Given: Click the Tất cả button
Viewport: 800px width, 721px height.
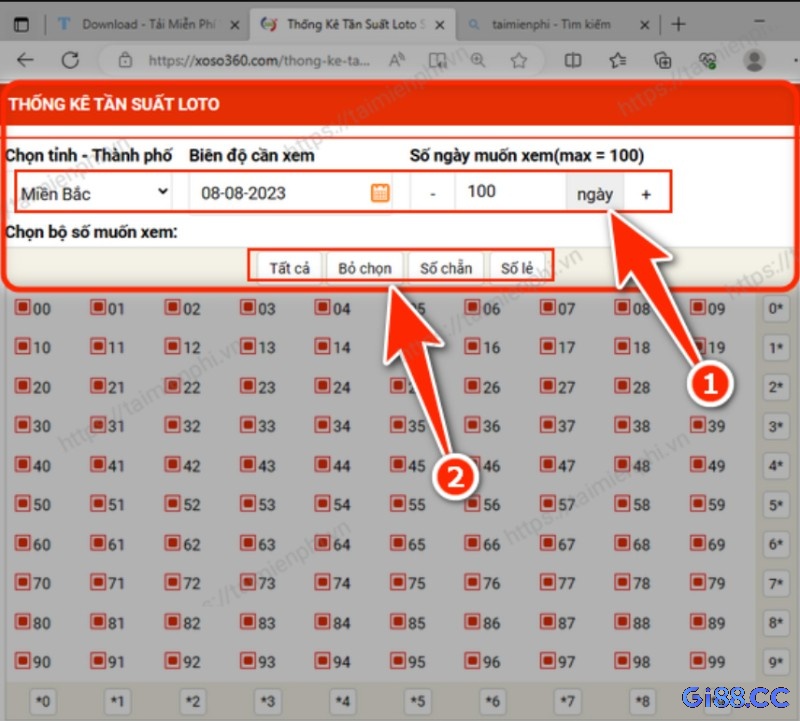Looking at the screenshot, I should (x=289, y=268).
